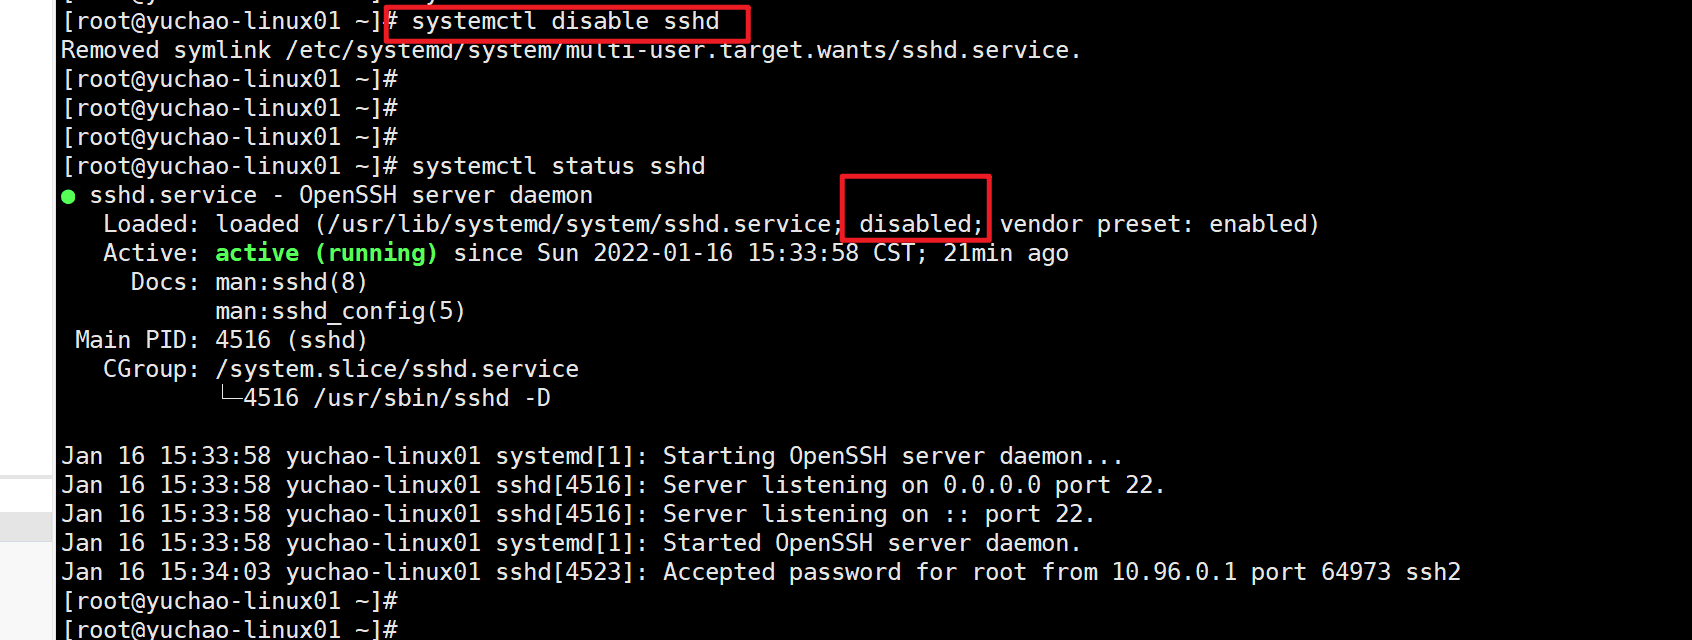Click the red-boxed 'systemctl disable sshd' command

tap(565, 21)
